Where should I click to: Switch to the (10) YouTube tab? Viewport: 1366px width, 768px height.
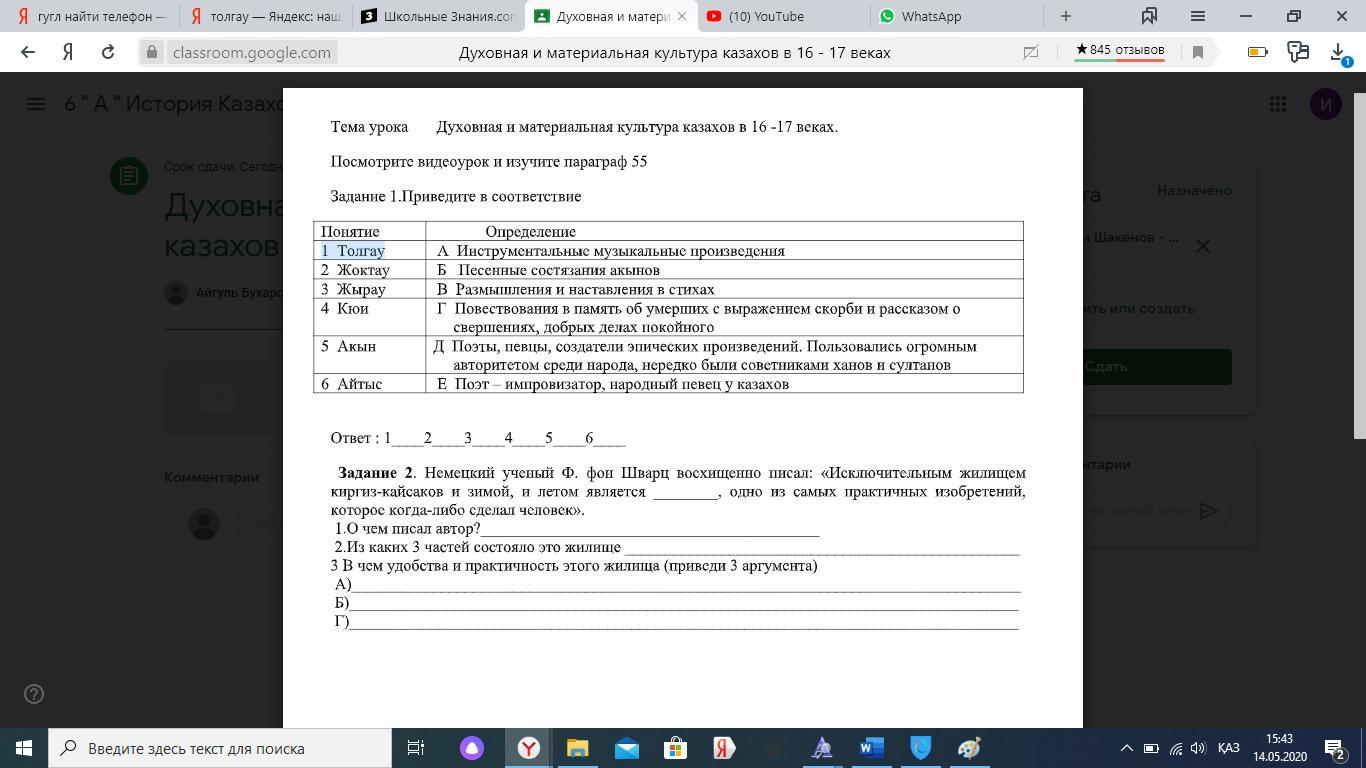(781, 16)
